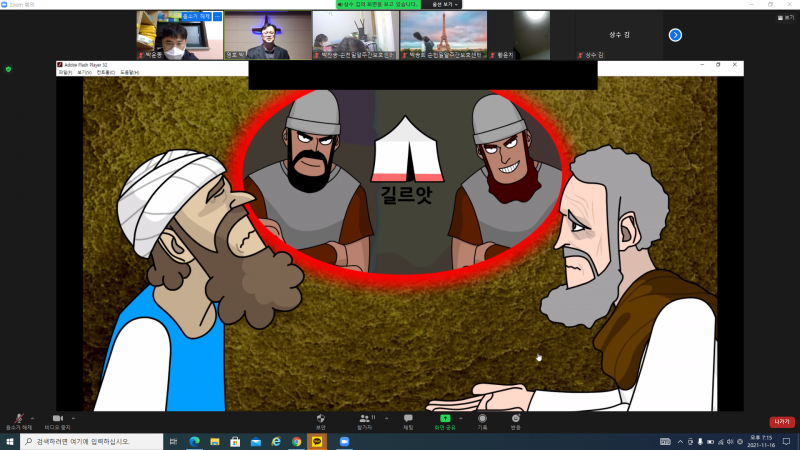The height and width of the screenshot is (450, 800).
Task: Open the network icon in the system tray
Action: tap(720, 442)
